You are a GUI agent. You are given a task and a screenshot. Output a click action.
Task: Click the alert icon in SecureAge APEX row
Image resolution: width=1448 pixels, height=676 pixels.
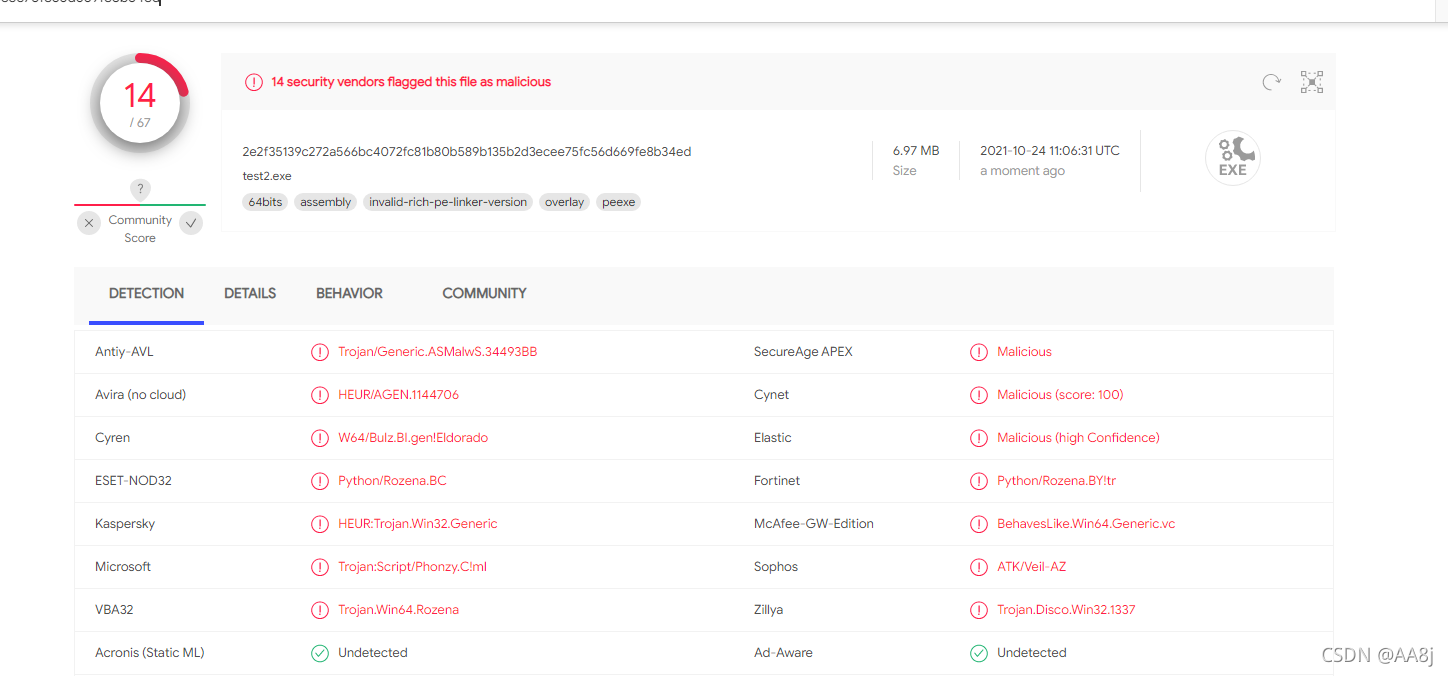pos(979,352)
